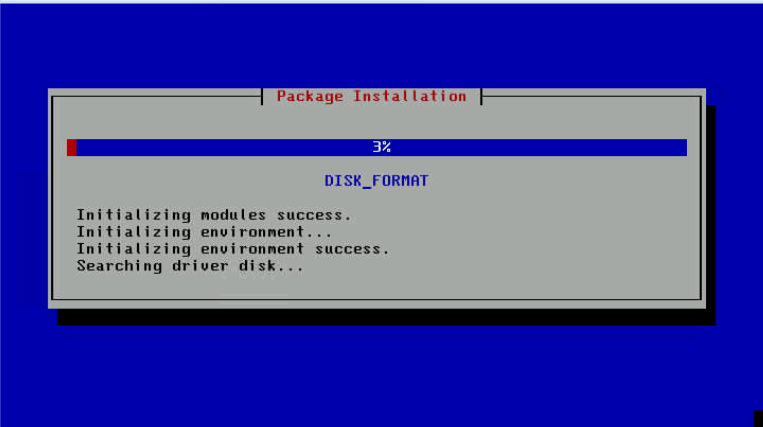Image resolution: width=763 pixels, height=427 pixels.
Task: Click the black drop shadow under the dialog
Action: [386, 317]
